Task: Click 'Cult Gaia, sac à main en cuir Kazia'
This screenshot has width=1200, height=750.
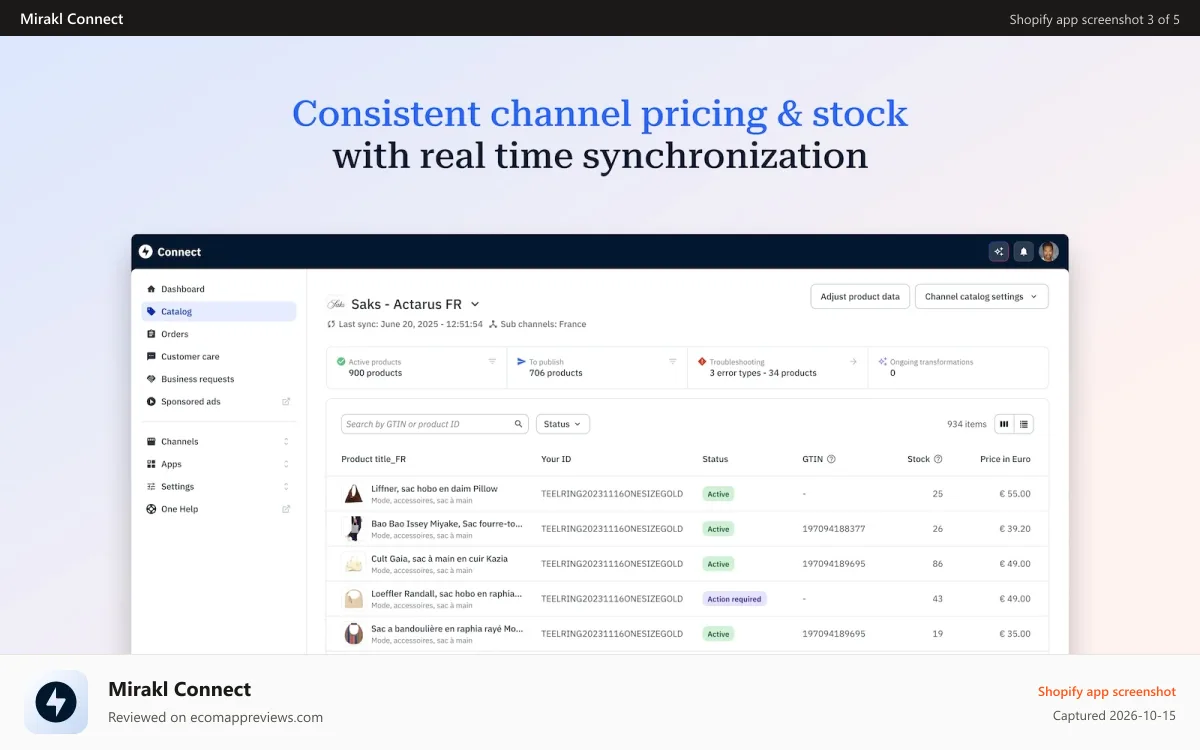Action: 439,559
